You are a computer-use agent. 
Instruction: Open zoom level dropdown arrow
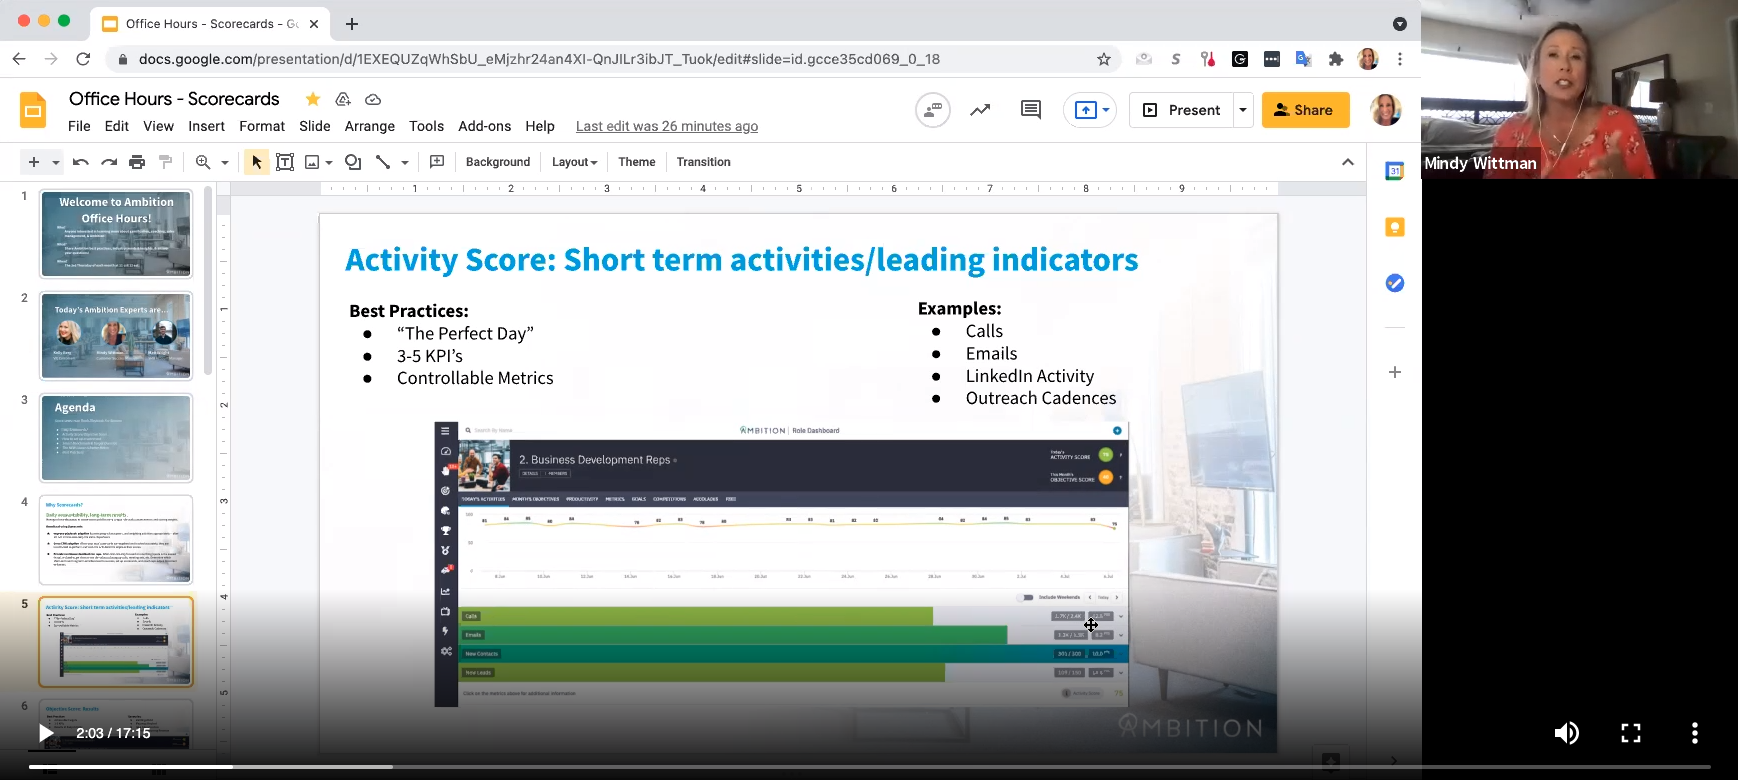[x=225, y=162]
